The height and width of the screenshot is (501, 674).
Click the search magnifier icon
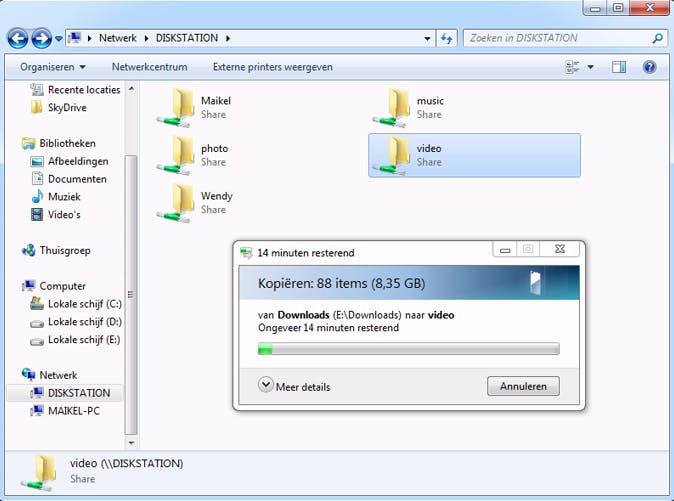tap(657, 38)
